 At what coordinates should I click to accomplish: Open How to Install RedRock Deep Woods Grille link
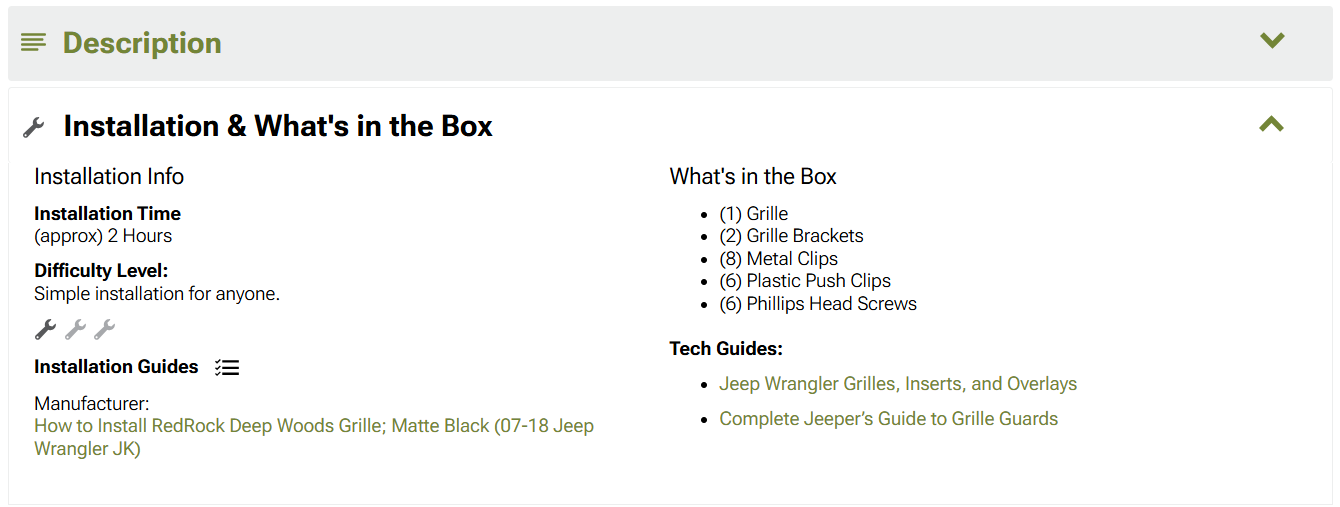click(314, 437)
